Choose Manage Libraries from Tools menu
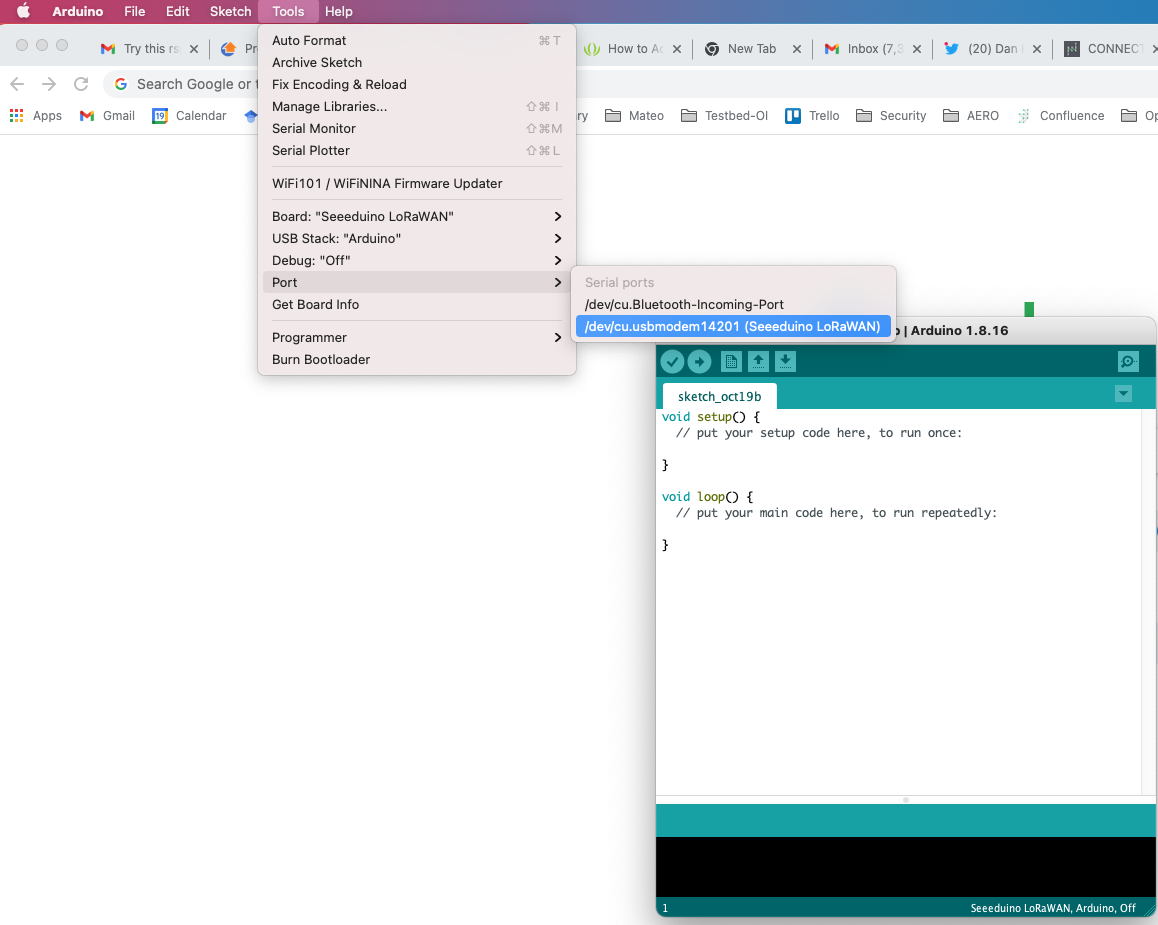The height and width of the screenshot is (925, 1158). tap(329, 106)
